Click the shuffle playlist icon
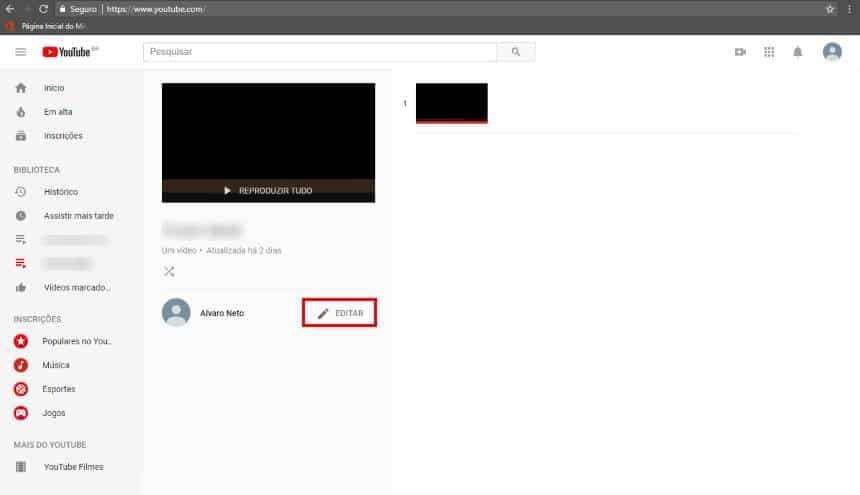 click(x=169, y=271)
